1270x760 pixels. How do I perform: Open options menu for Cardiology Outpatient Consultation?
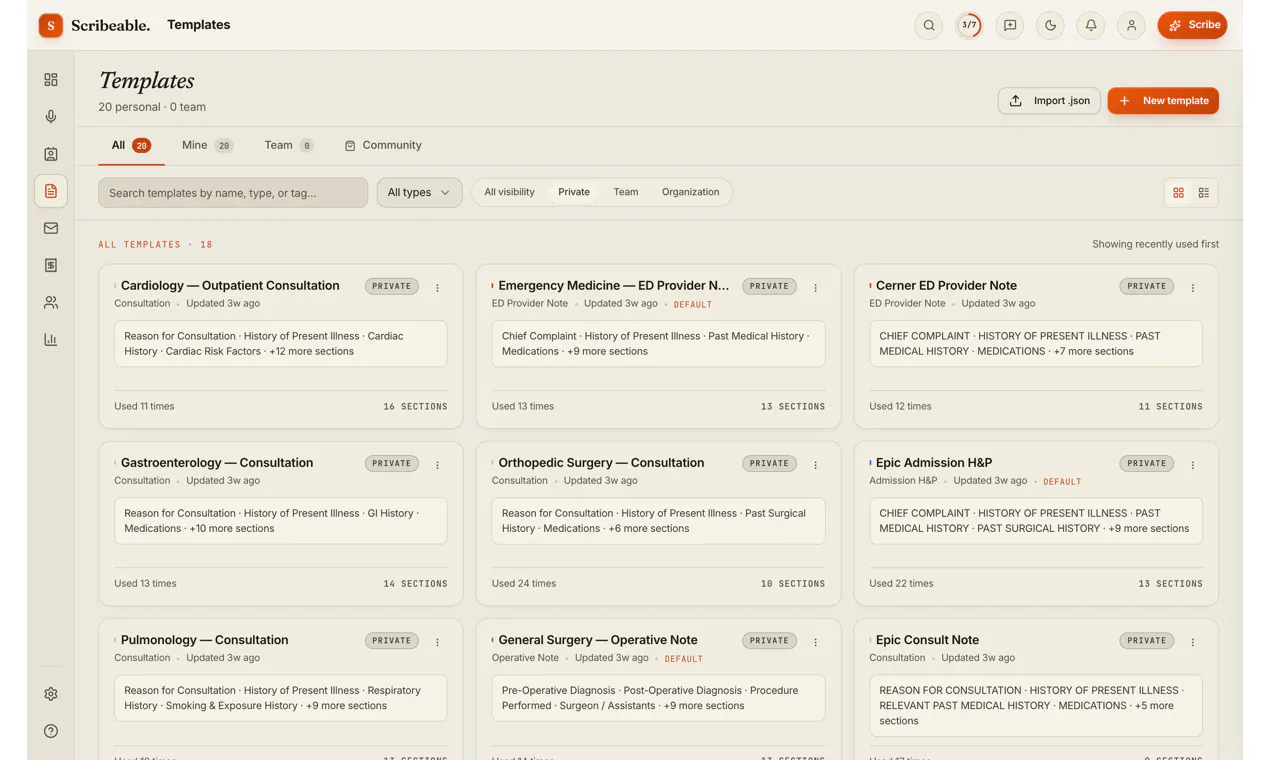click(x=437, y=288)
